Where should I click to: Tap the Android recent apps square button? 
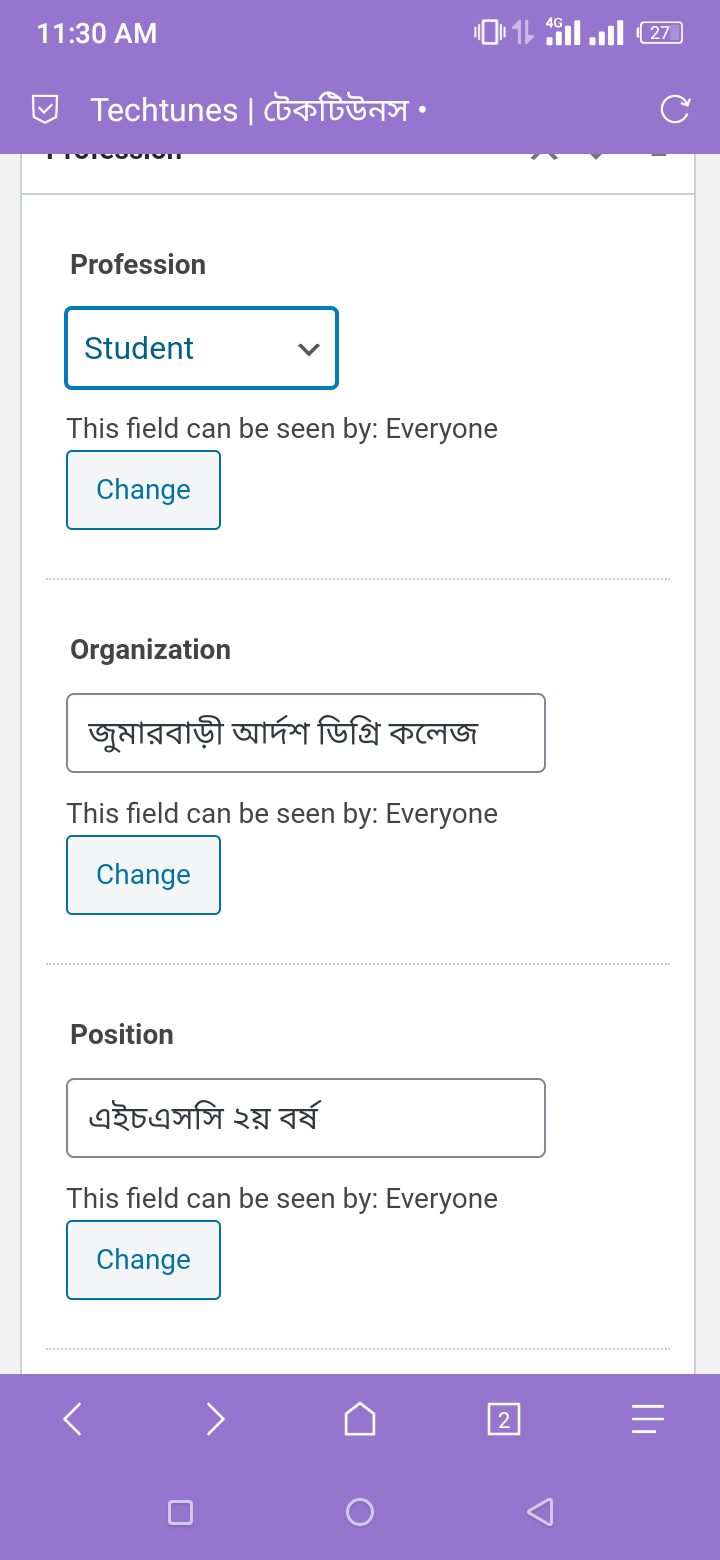(x=180, y=1512)
